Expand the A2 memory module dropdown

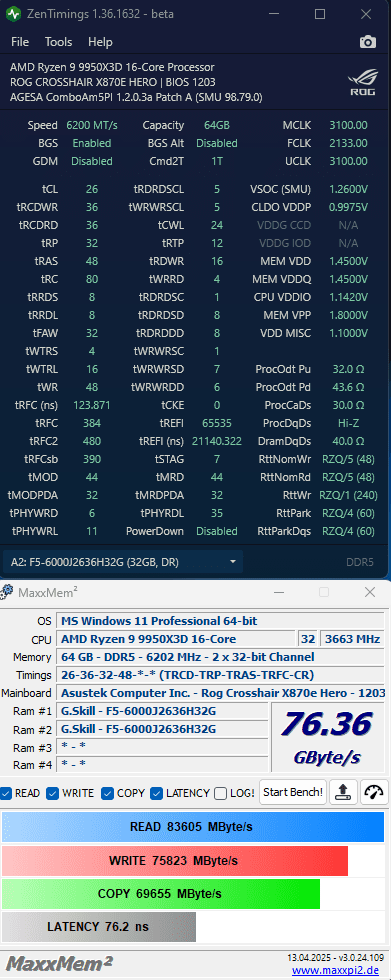point(123,562)
